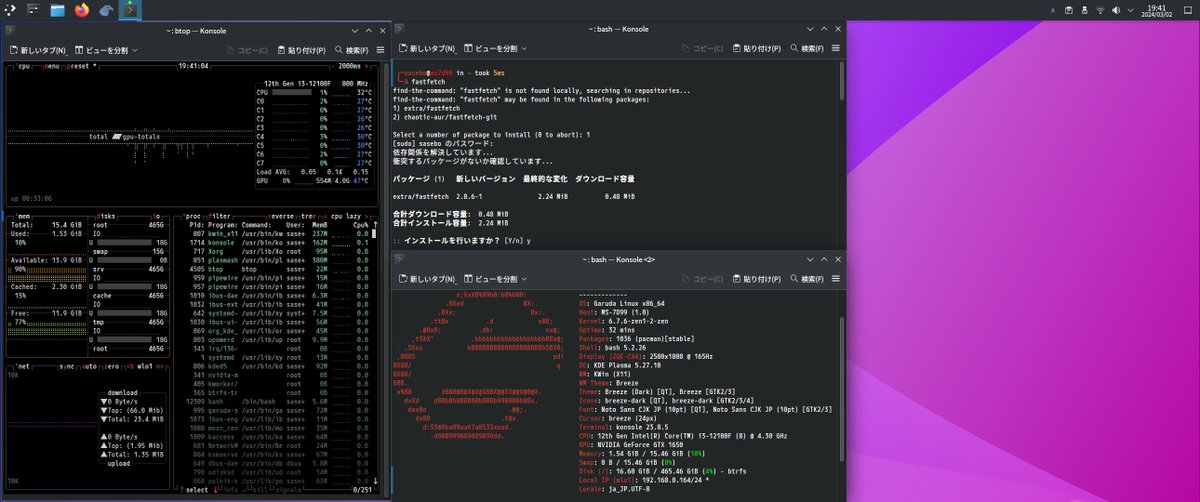Click btop filter option in proc box

click(x=220, y=215)
